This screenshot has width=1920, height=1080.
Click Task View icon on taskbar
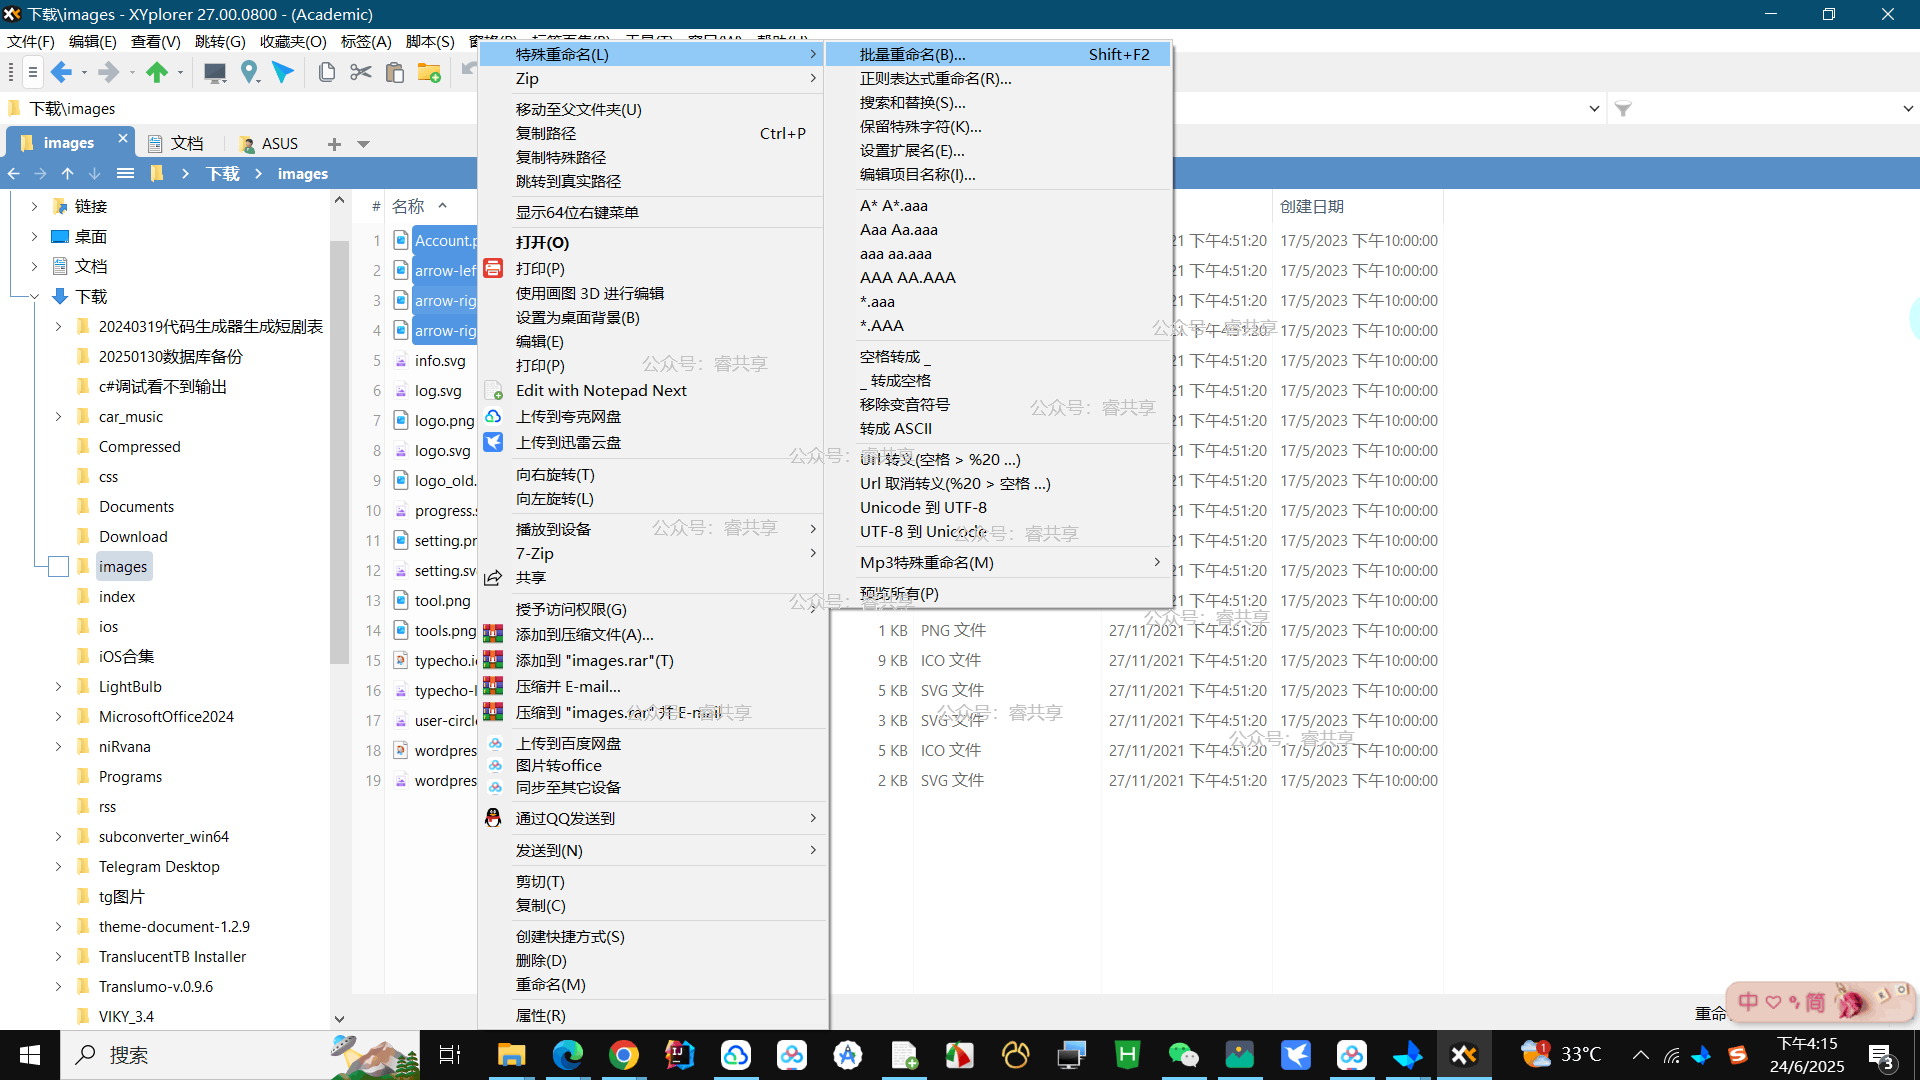coord(450,1055)
